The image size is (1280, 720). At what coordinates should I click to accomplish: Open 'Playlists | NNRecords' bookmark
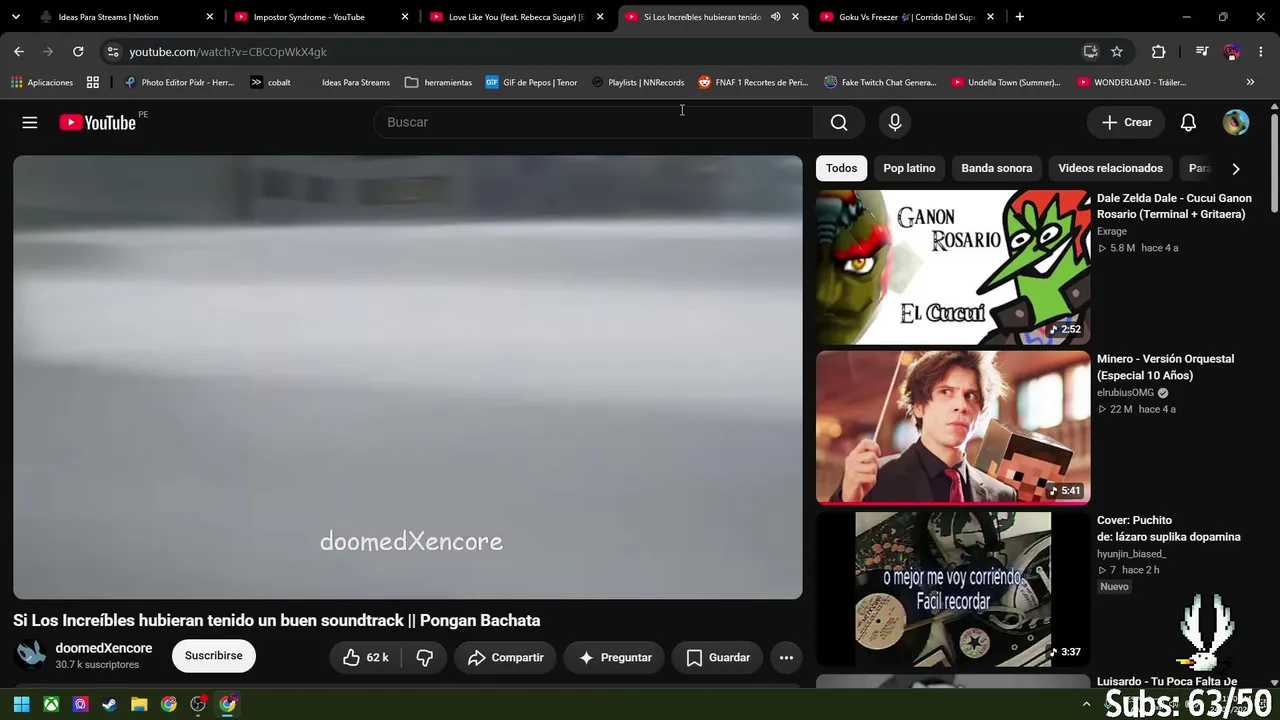(637, 82)
